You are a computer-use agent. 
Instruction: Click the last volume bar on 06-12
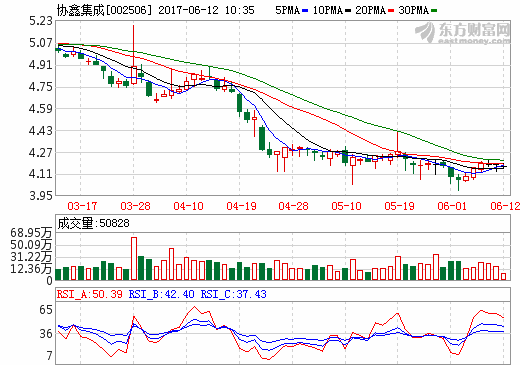tap(503, 276)
